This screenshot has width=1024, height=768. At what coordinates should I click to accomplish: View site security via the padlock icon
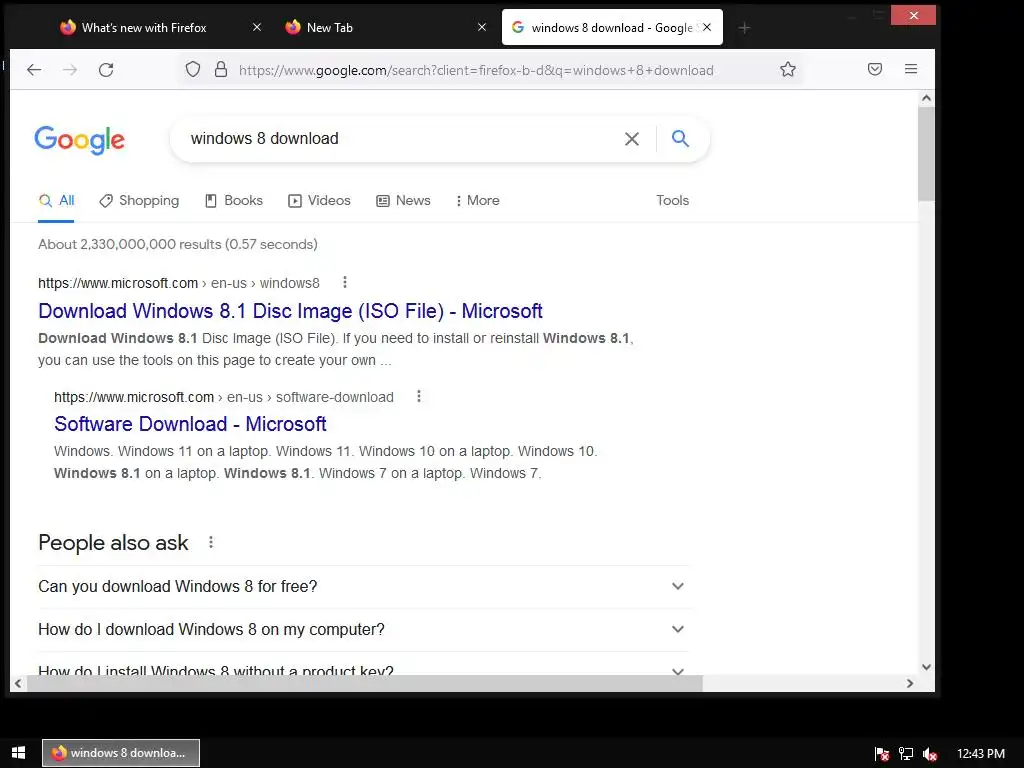[x=221, y=69]
